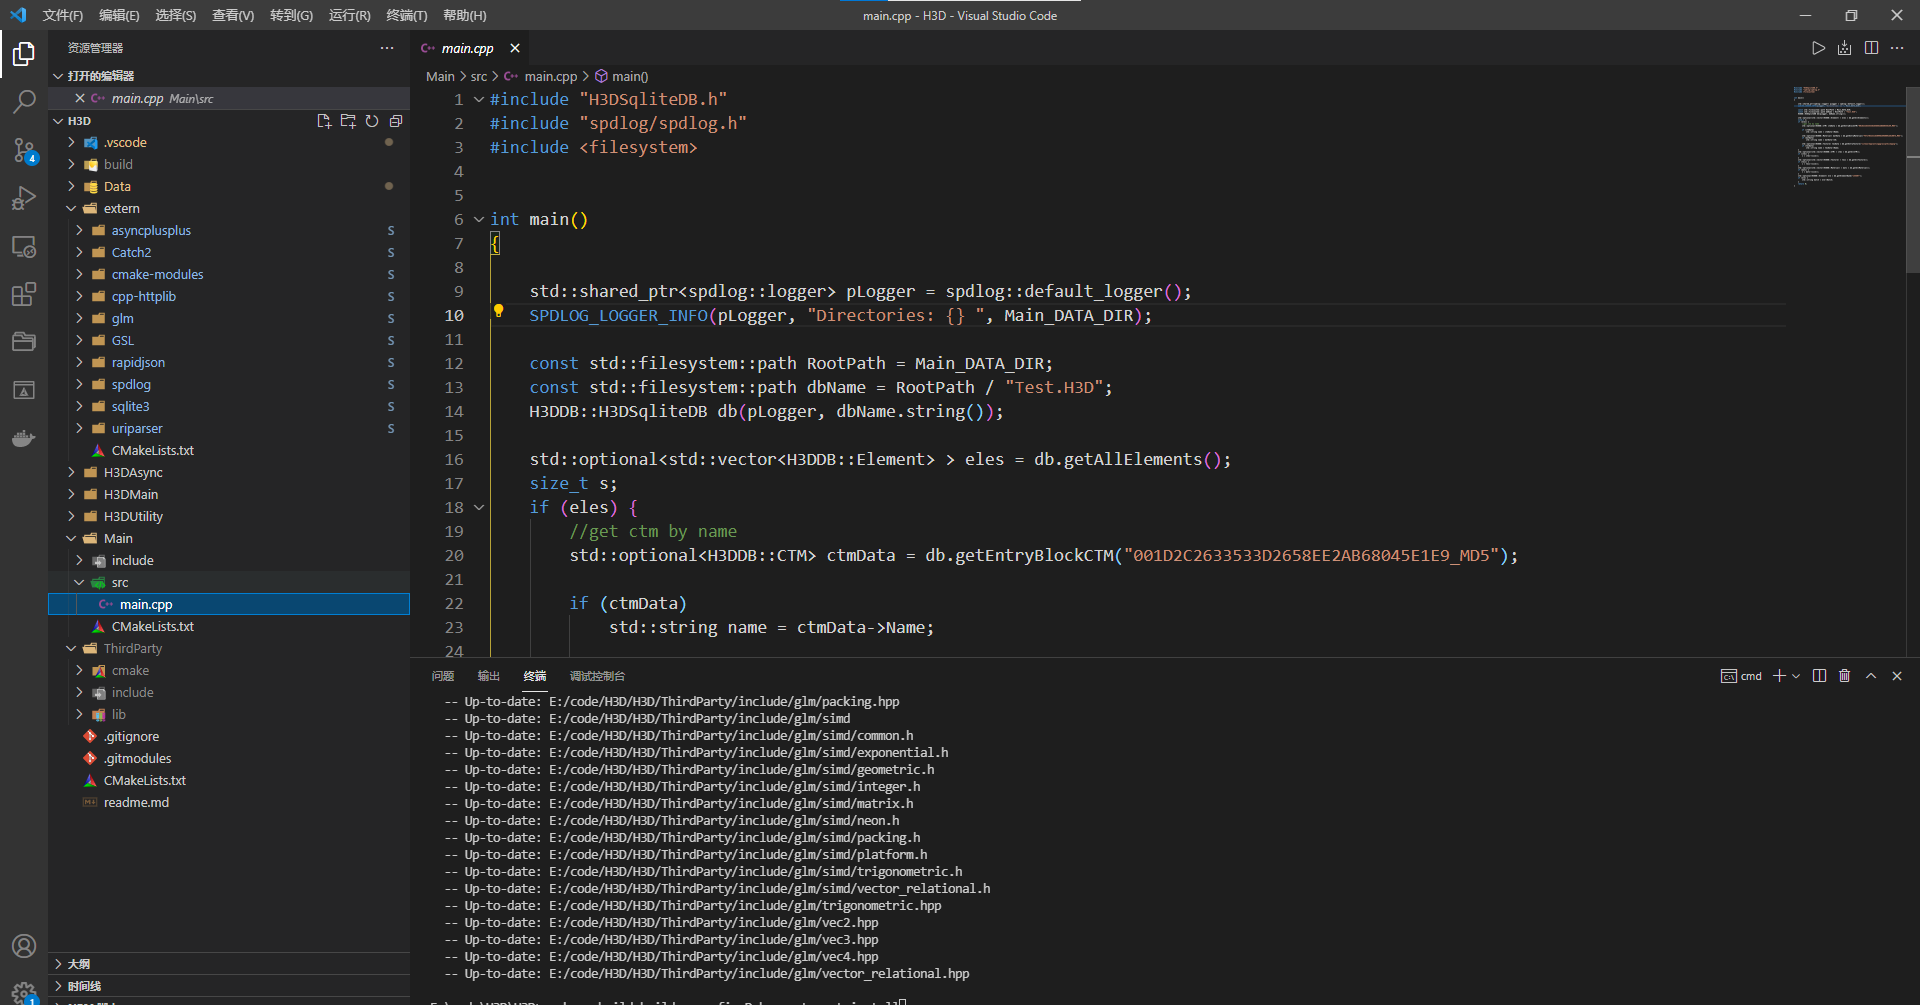
Task: Close the bottom terminal panel
Action: [x=1897, y=676]
